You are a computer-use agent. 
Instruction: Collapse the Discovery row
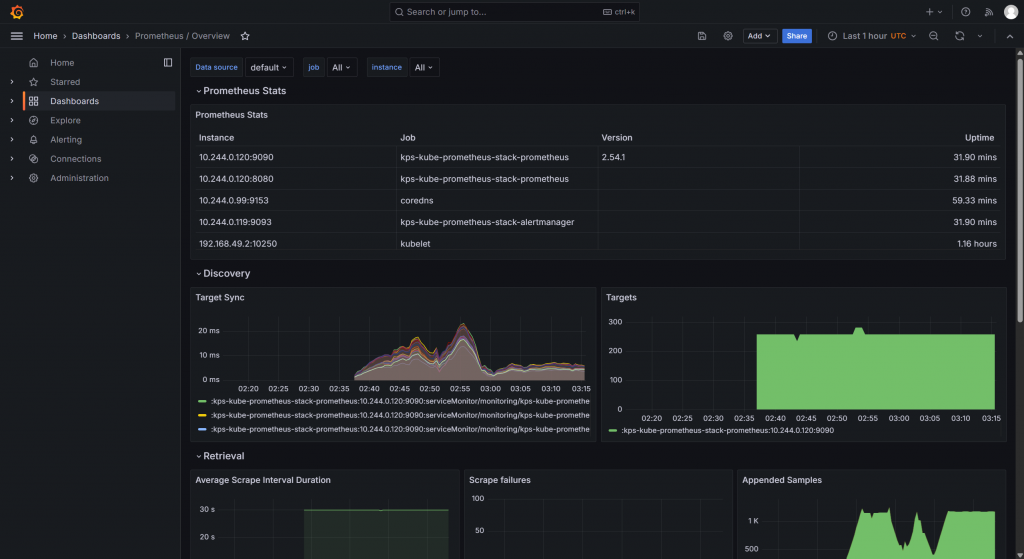(223, 274)
